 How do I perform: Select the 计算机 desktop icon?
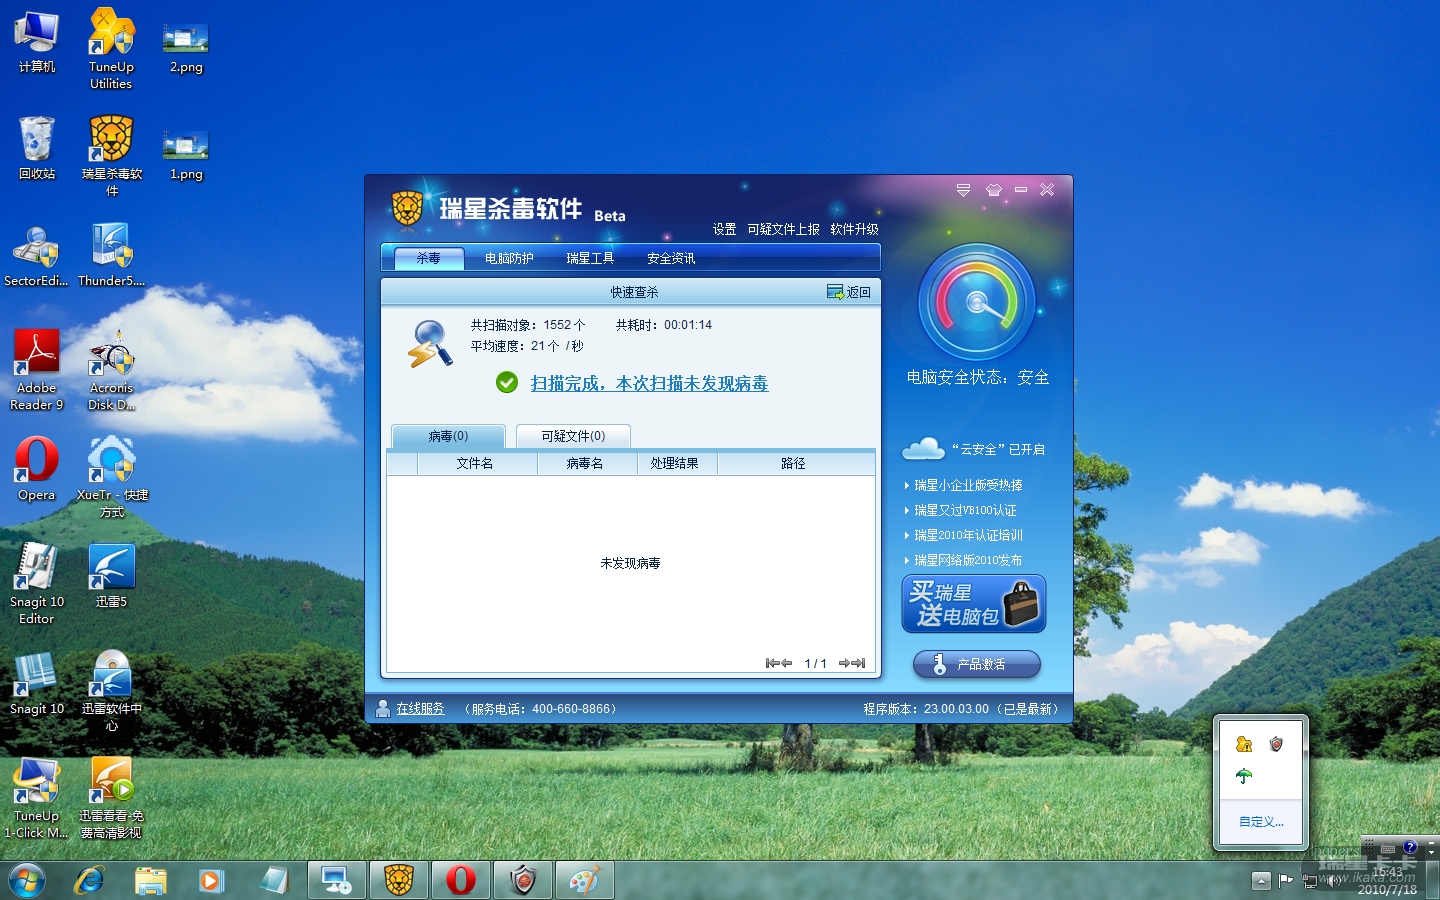point(37,42)
